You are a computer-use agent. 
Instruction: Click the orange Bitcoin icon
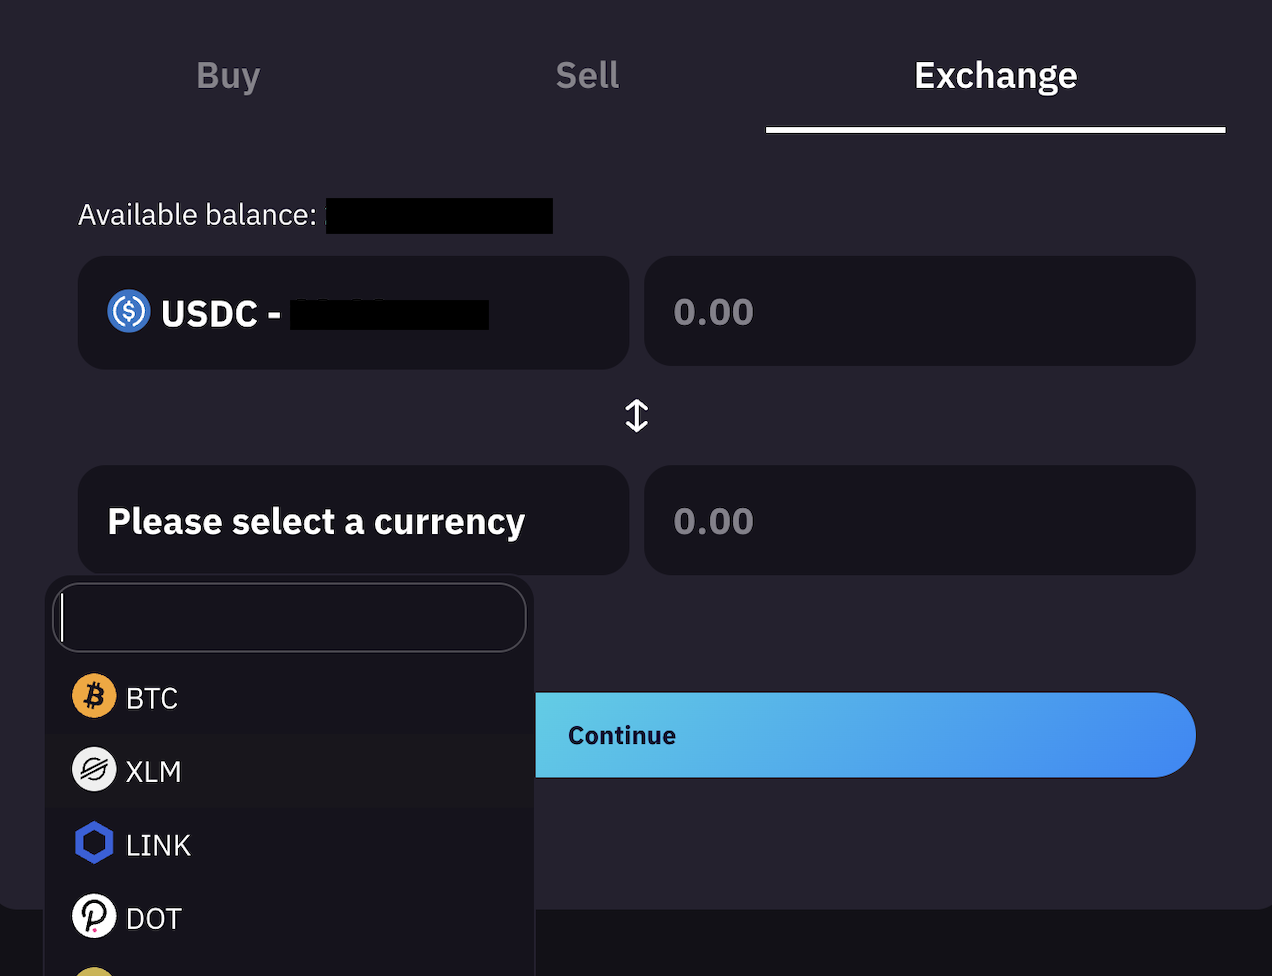(x=94, y=696)
